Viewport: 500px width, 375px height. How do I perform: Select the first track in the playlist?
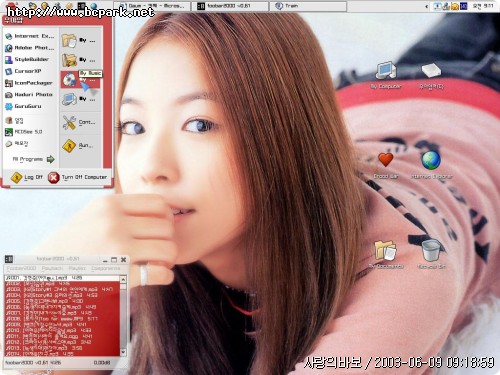point(62,278)
